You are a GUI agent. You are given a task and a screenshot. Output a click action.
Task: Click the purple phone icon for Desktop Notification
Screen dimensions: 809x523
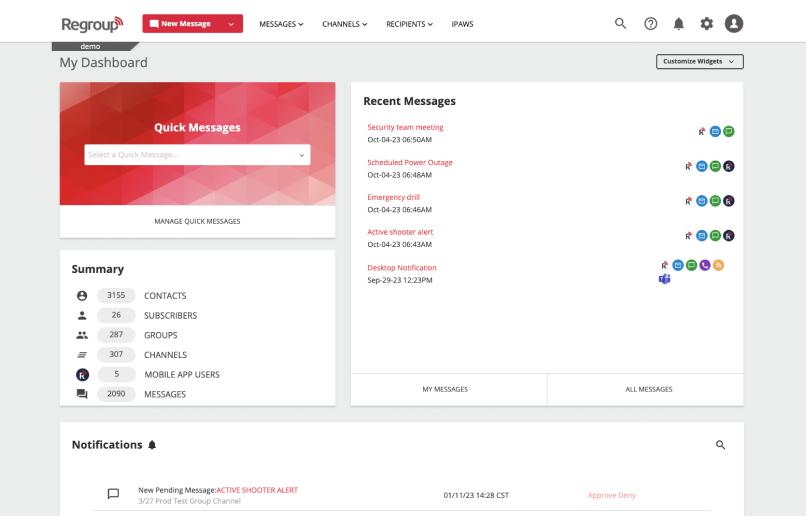click(705, 265)
